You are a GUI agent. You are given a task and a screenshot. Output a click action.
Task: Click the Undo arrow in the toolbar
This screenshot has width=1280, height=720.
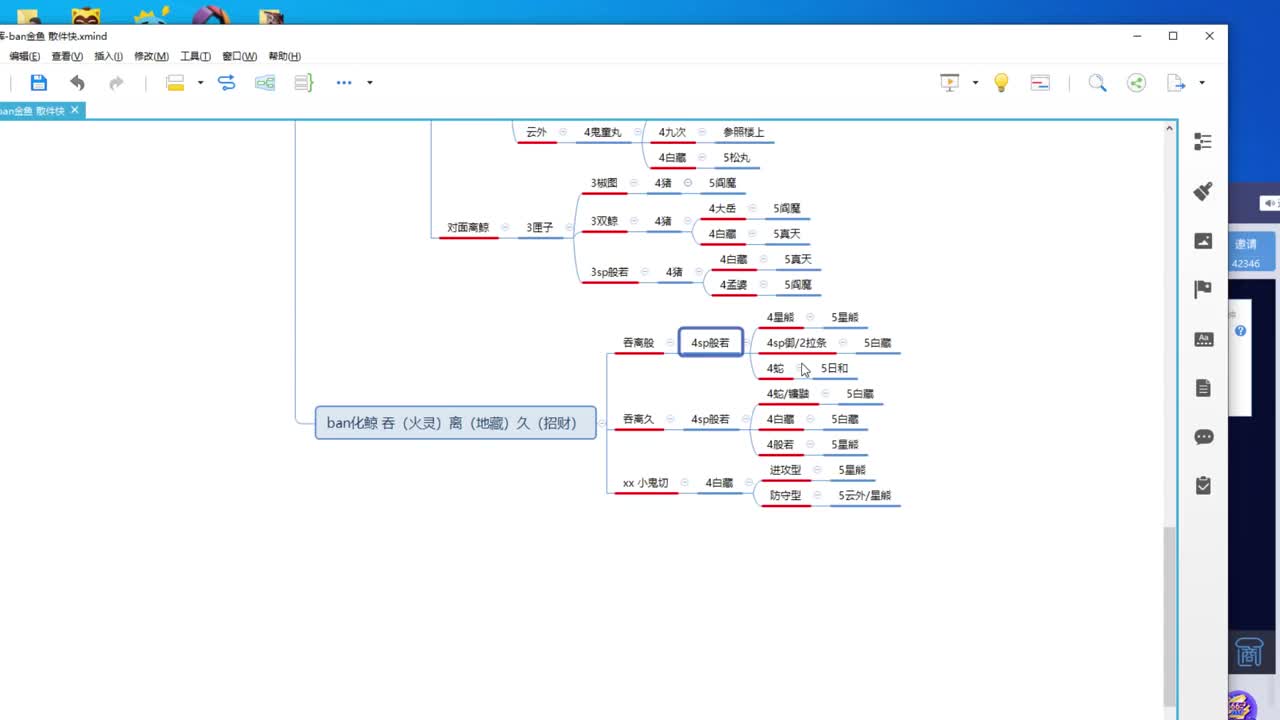coord(77,83)
